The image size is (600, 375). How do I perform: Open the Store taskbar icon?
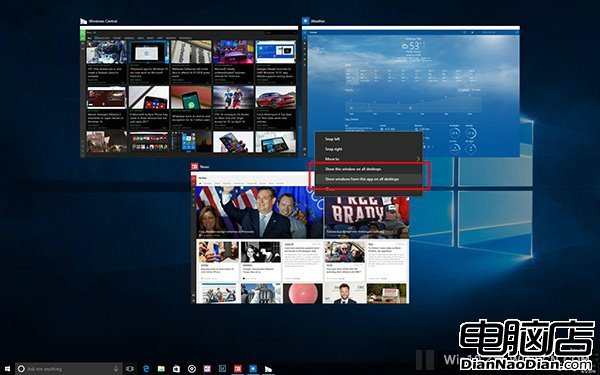(176, 368)
